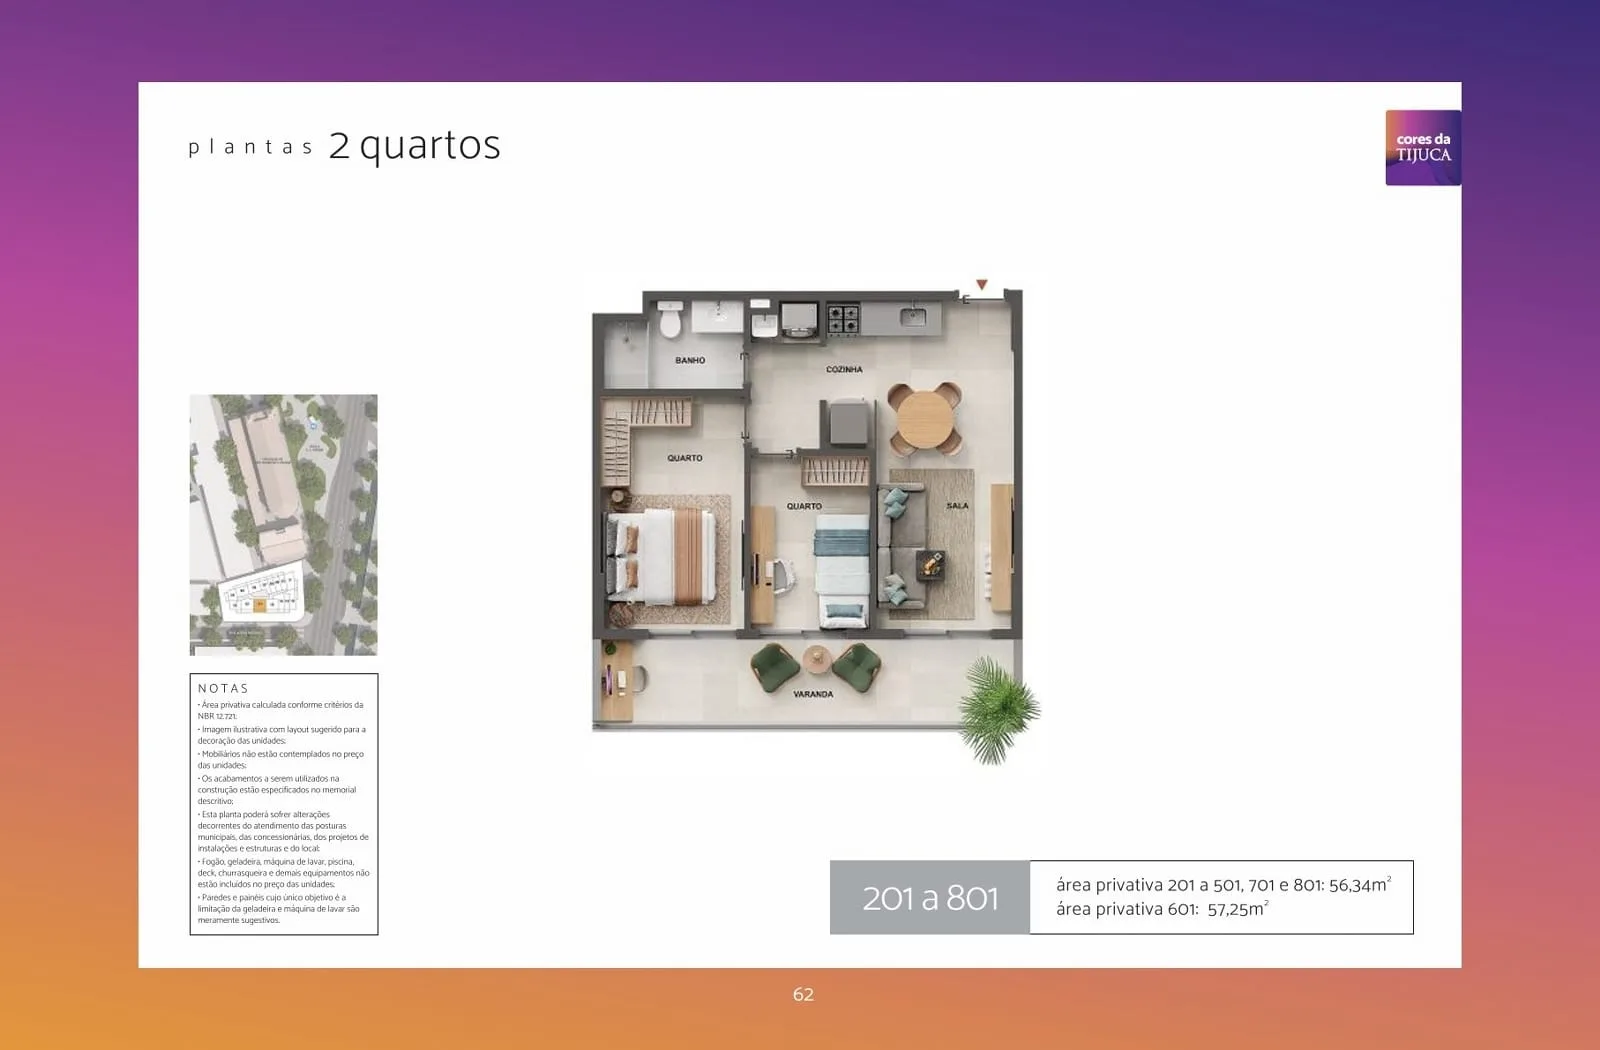Viewport: 1600px width, 1050px height.
Task: Click the 'VARANDA' room label
Action: tap(813, 694)
